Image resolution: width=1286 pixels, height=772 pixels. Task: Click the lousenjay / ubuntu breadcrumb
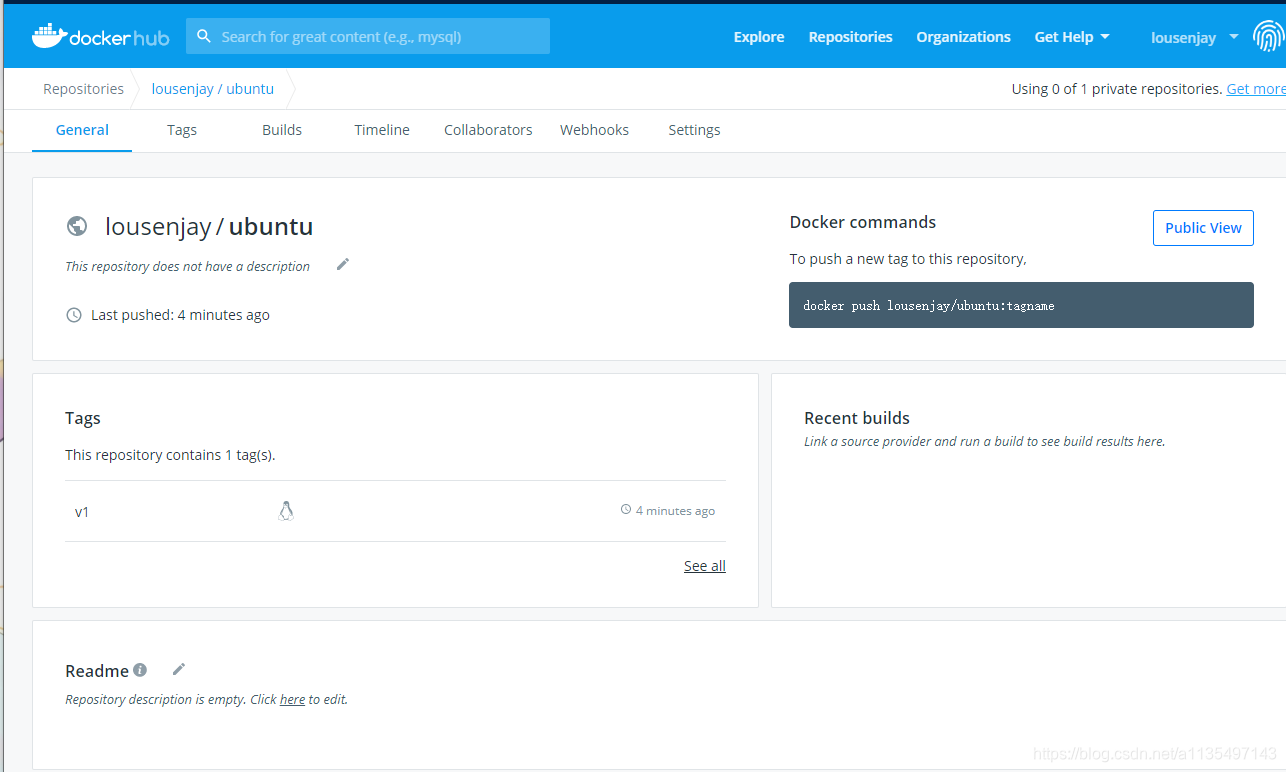click(x=213, y=89)
